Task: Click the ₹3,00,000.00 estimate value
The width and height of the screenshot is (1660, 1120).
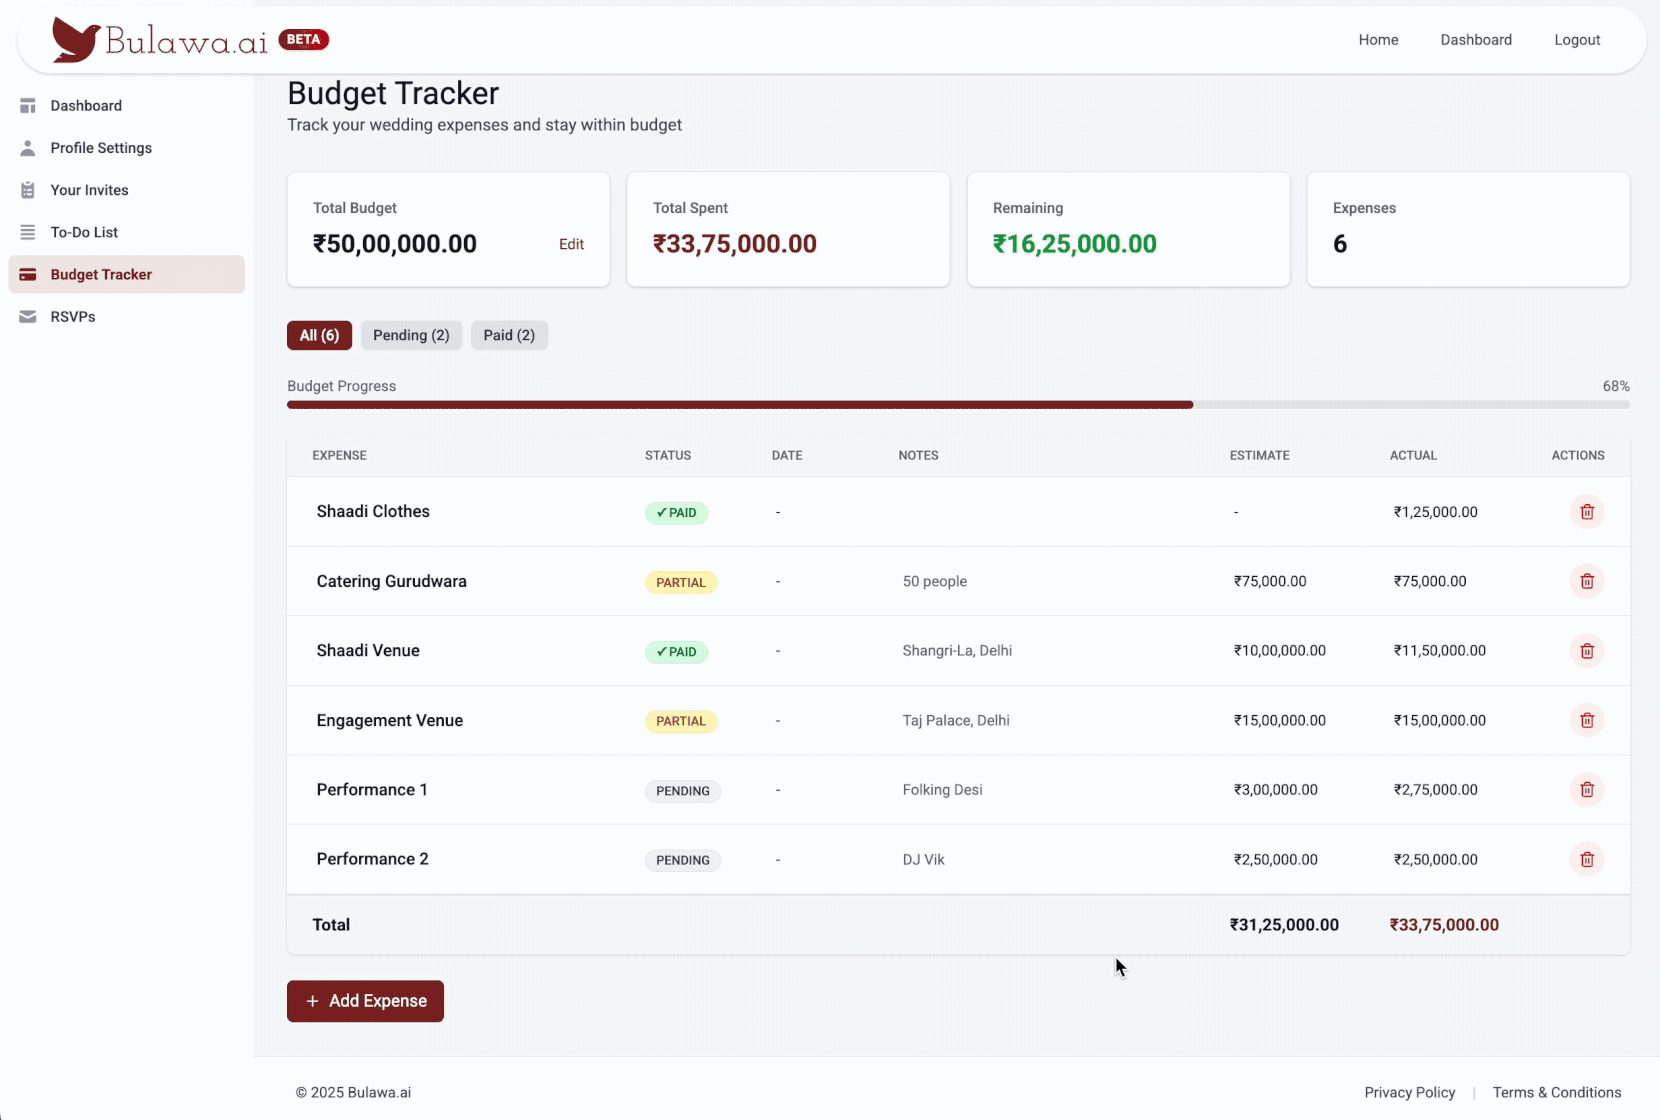Action: click(x=1275, y=790)
